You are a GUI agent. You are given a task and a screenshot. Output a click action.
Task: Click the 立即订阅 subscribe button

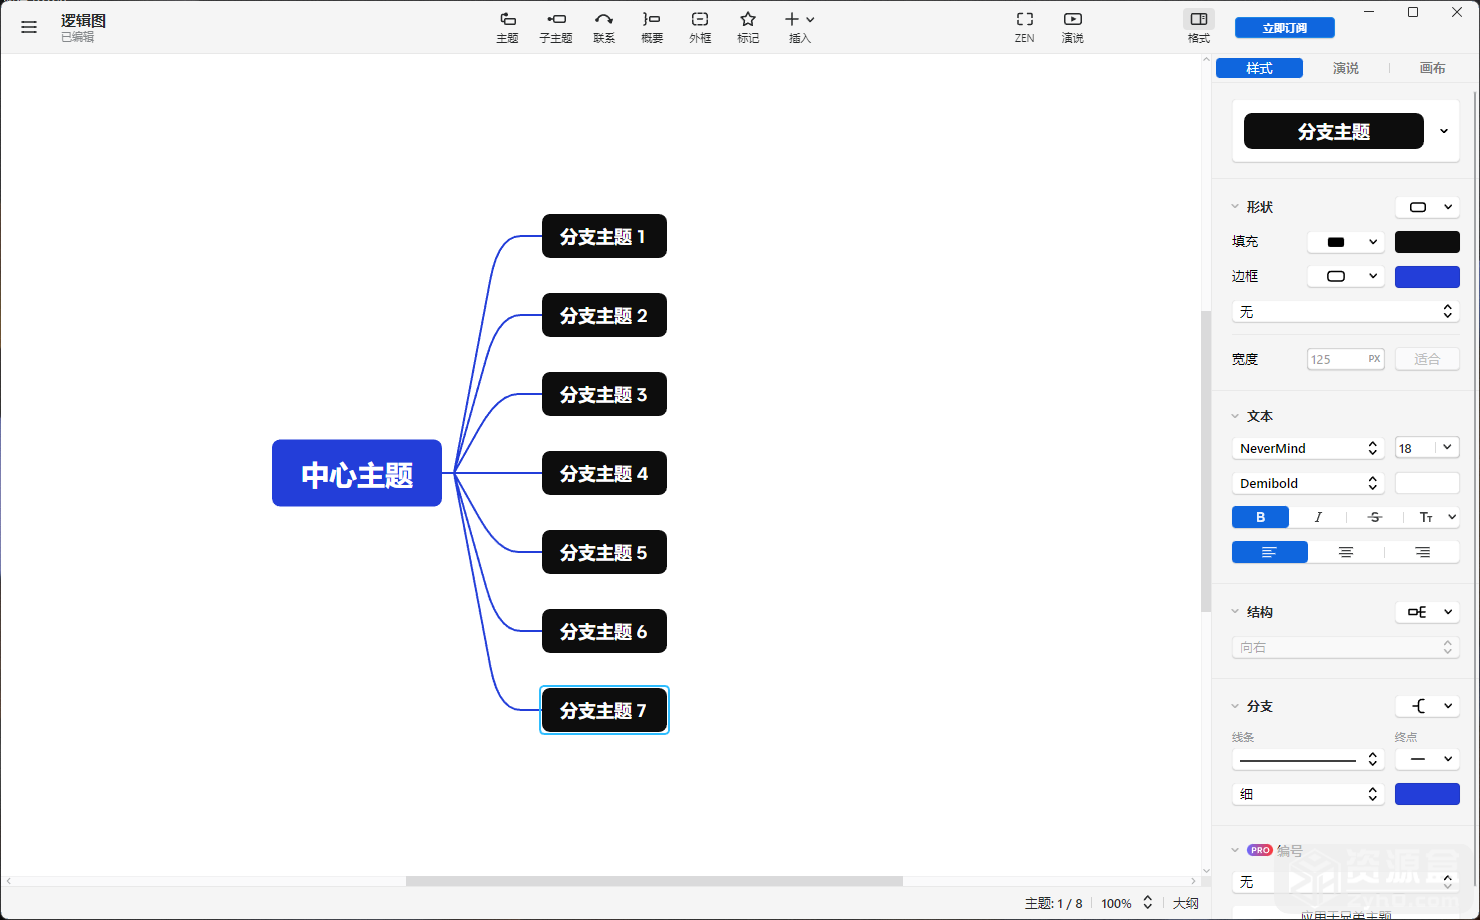tap(1285, 28)
